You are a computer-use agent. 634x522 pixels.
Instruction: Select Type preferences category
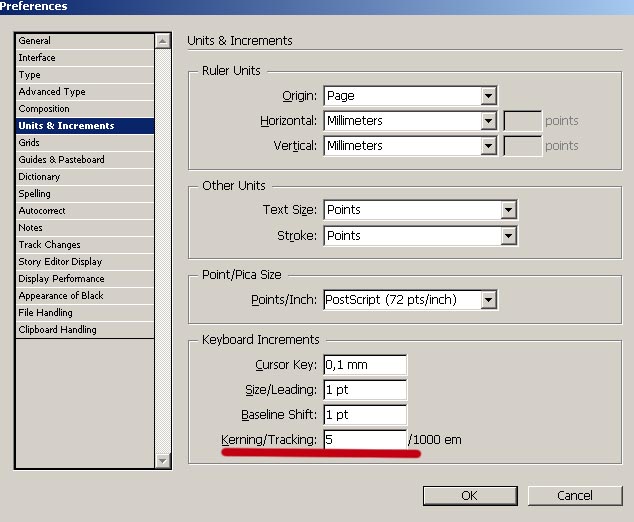tap(85, 75)
